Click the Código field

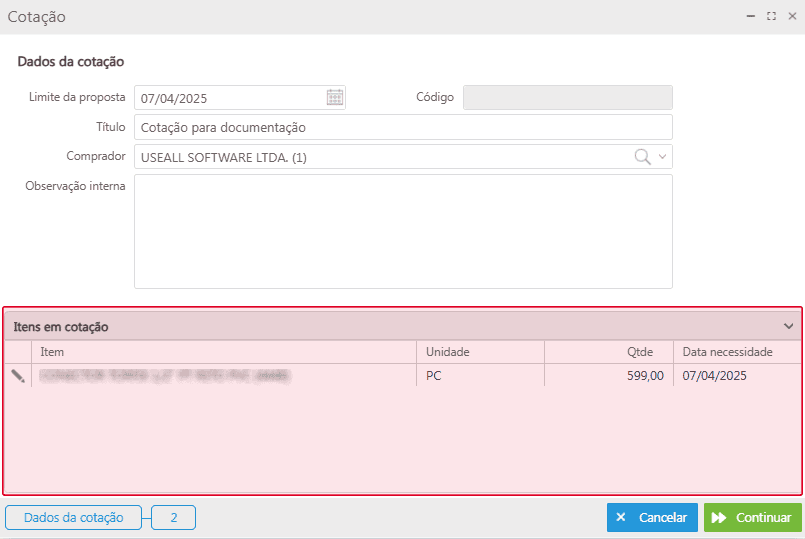568,98
